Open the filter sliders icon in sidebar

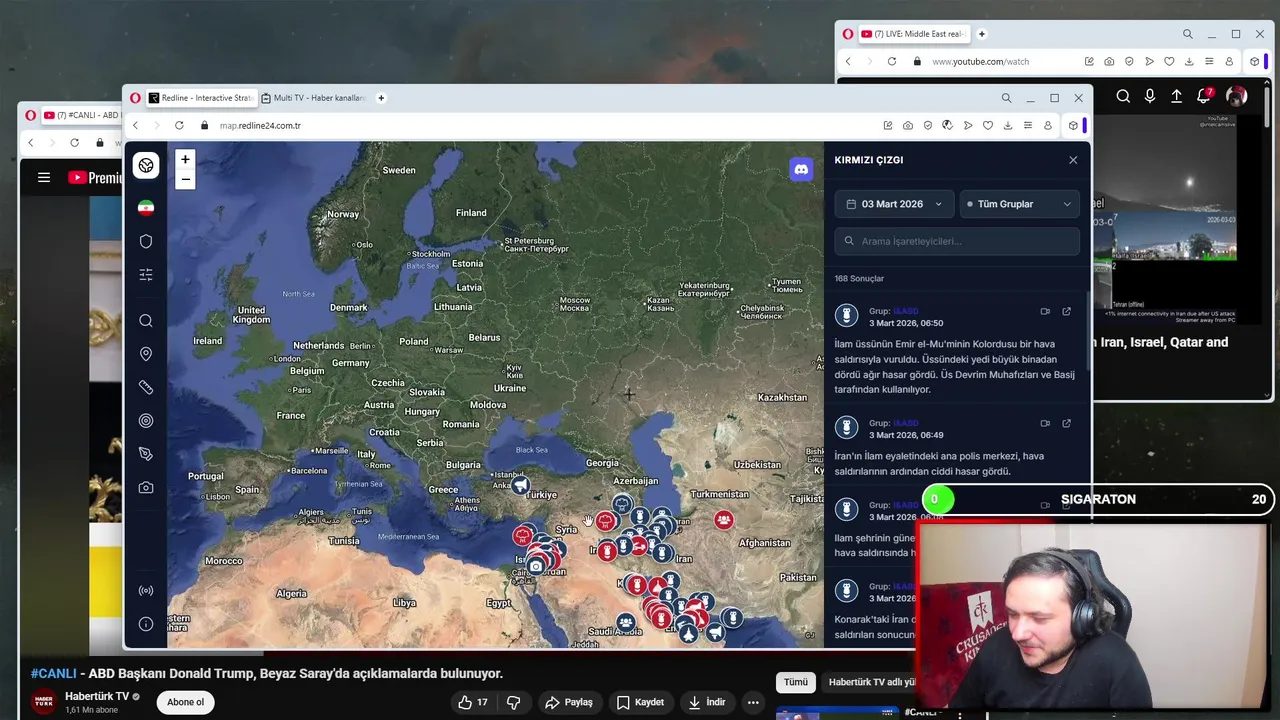146,274
